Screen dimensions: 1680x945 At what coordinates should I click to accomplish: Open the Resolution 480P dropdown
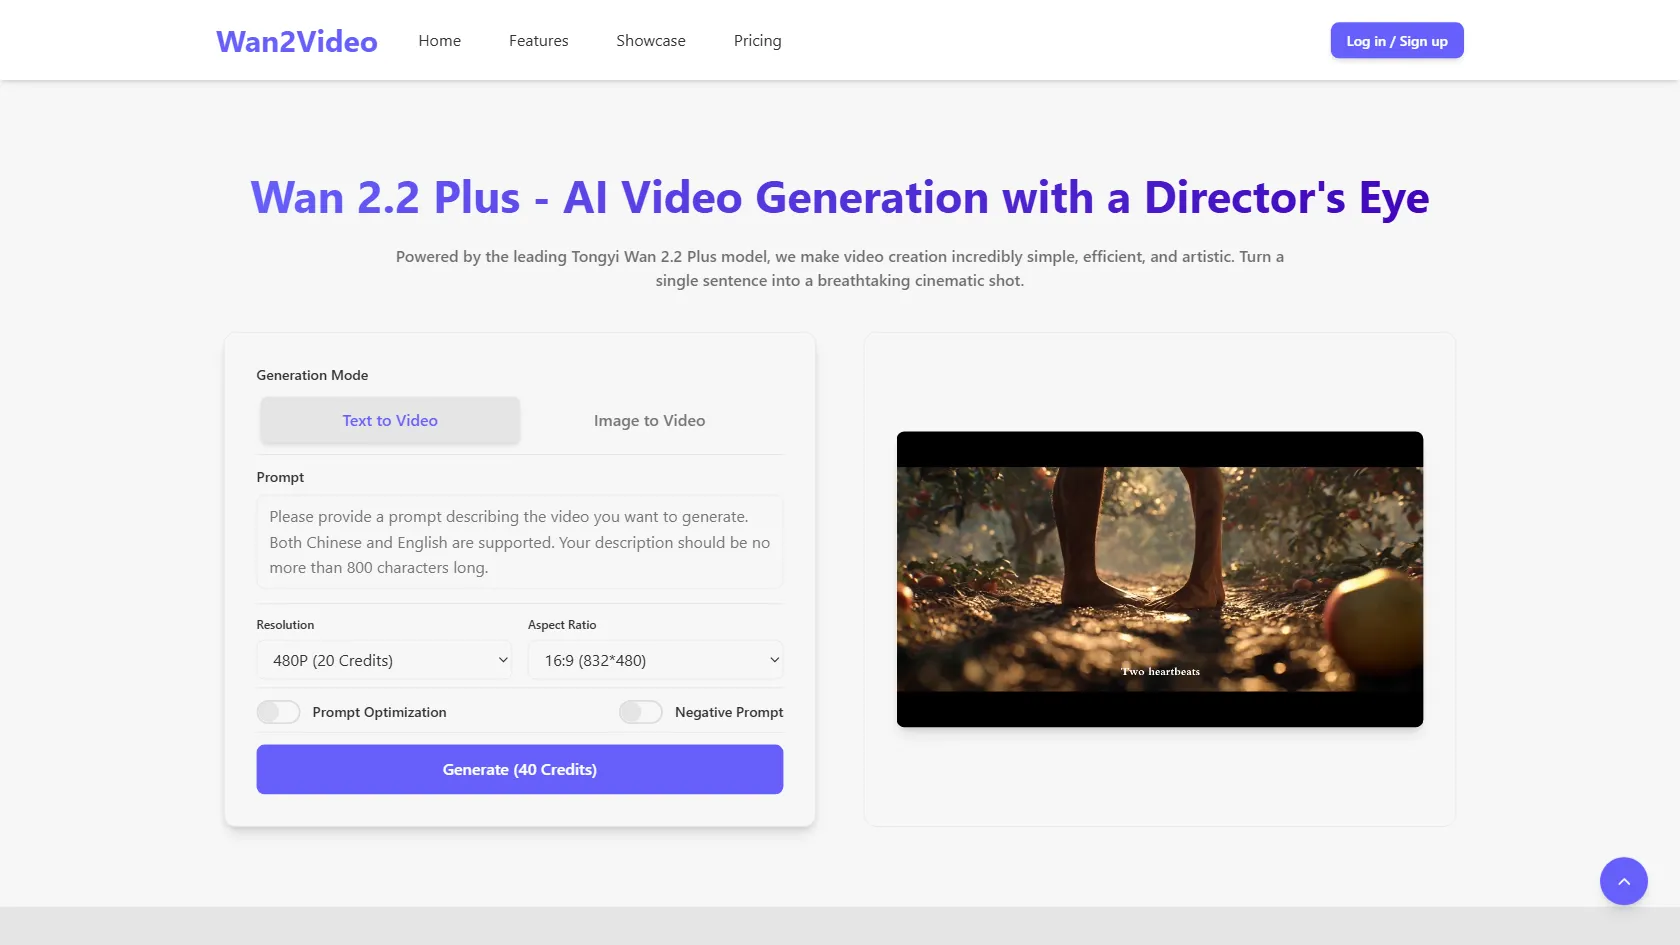click(x=384, y=660)
